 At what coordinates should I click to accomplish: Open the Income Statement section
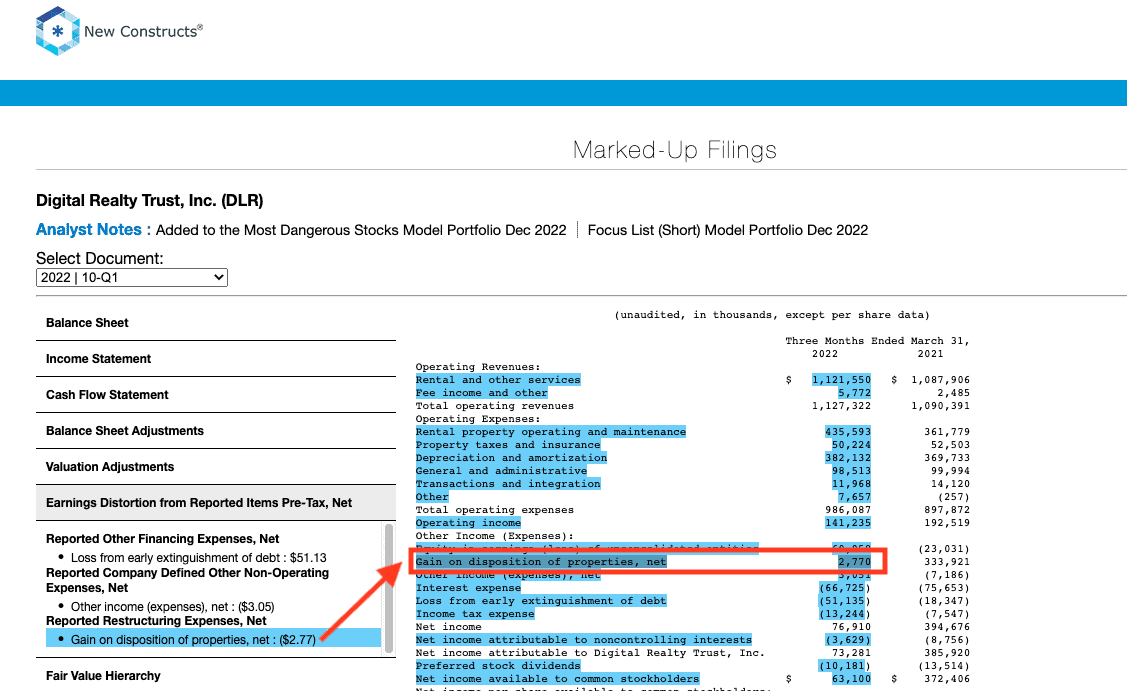pos(216,359)
